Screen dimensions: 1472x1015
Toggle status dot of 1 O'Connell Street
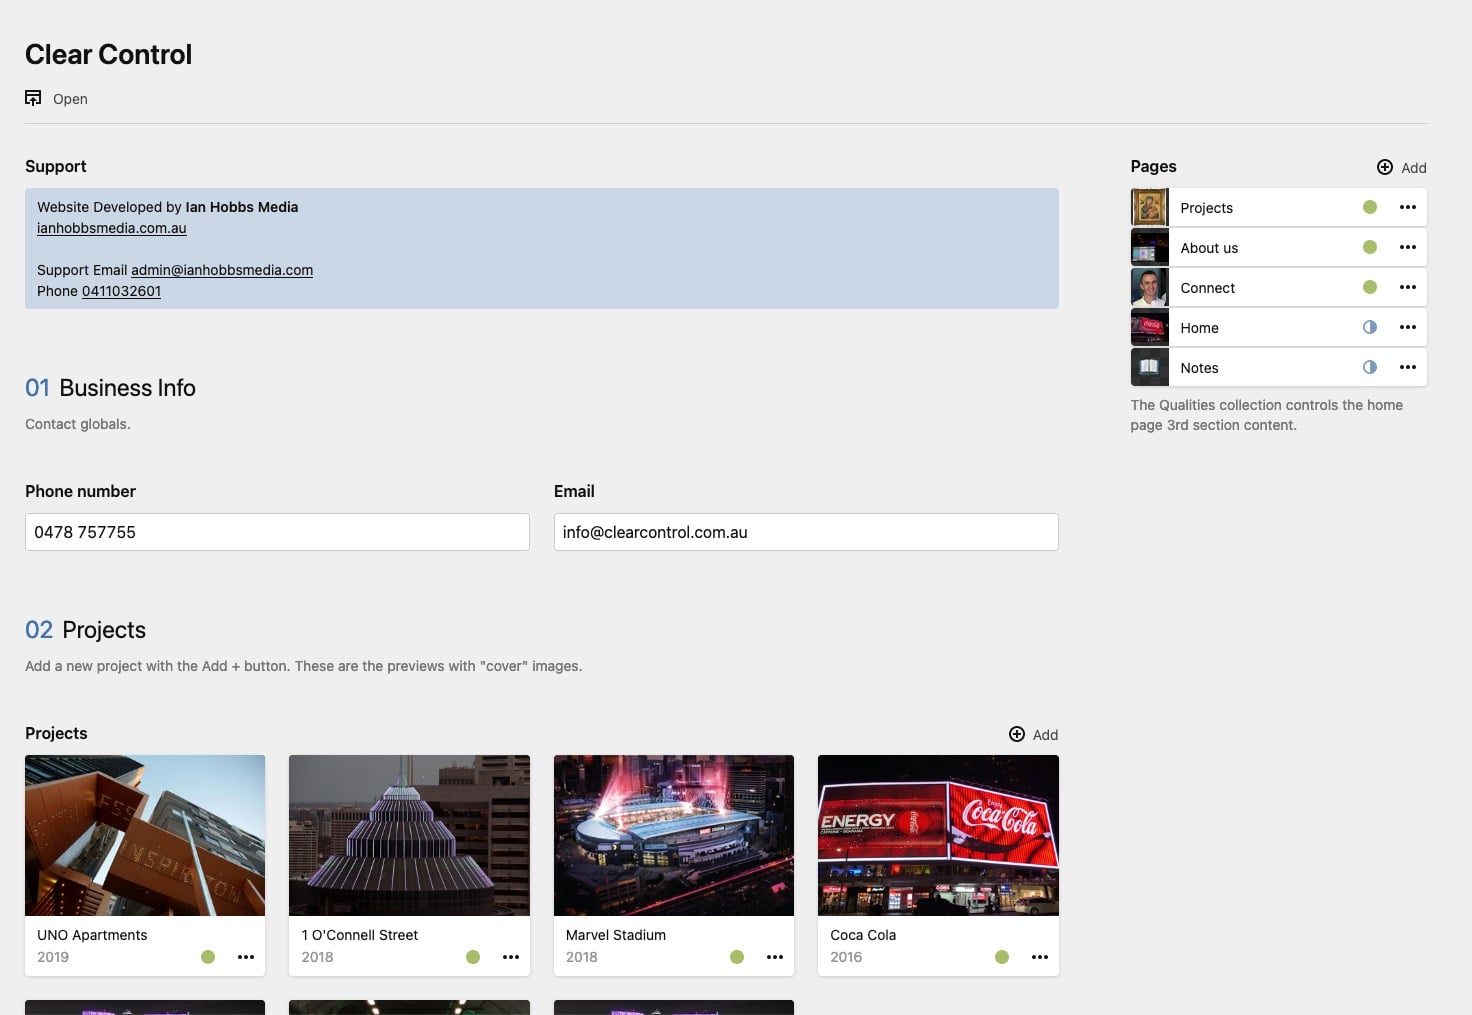click(x=473, y=957)
